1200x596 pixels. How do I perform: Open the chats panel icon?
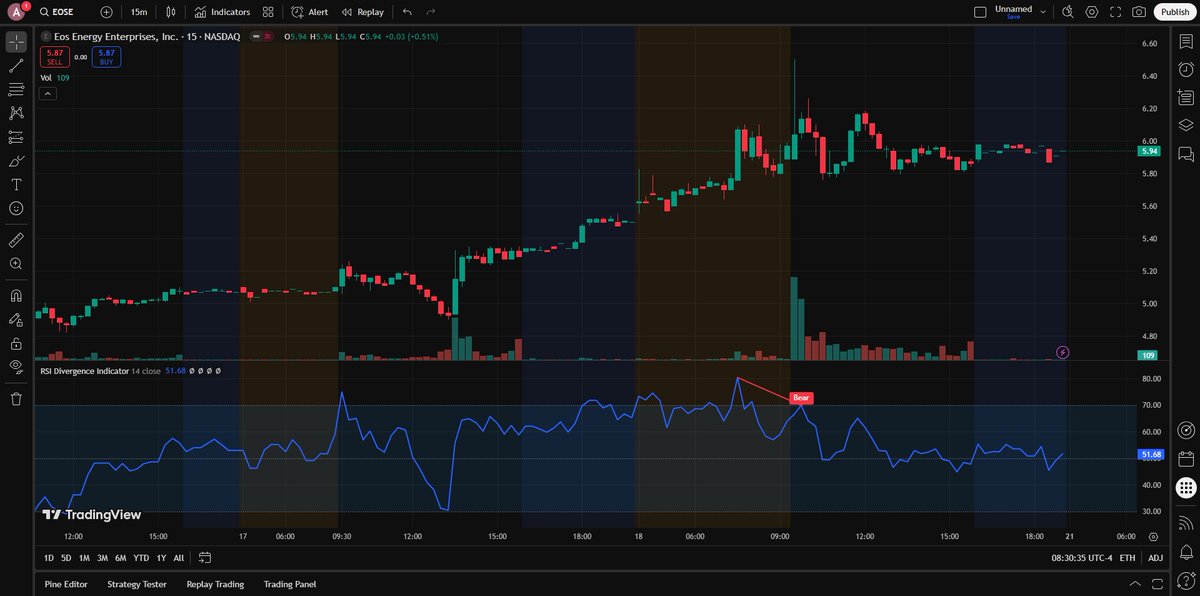click(1186, 153)
